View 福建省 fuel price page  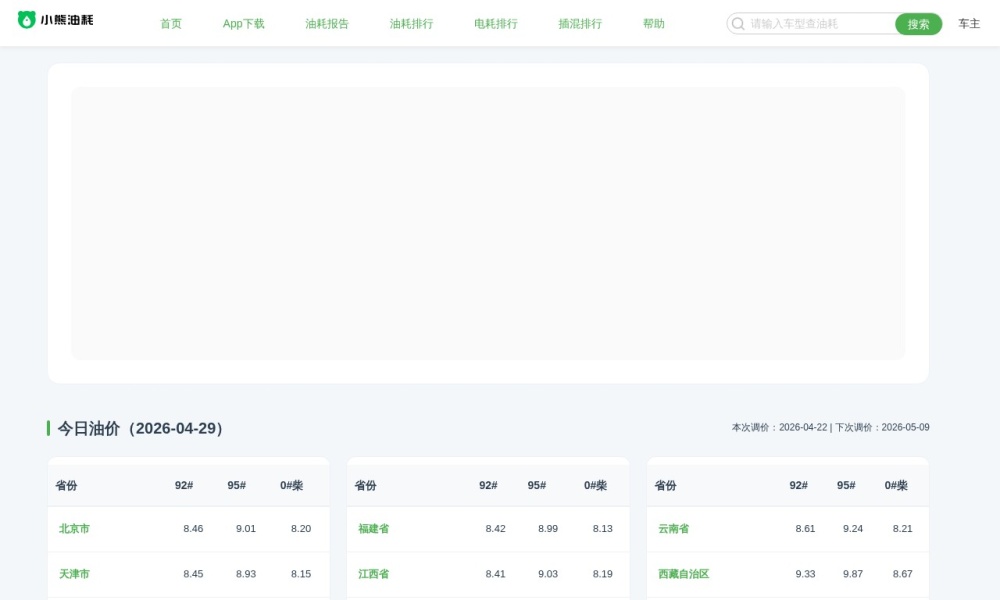click(373, 529)
